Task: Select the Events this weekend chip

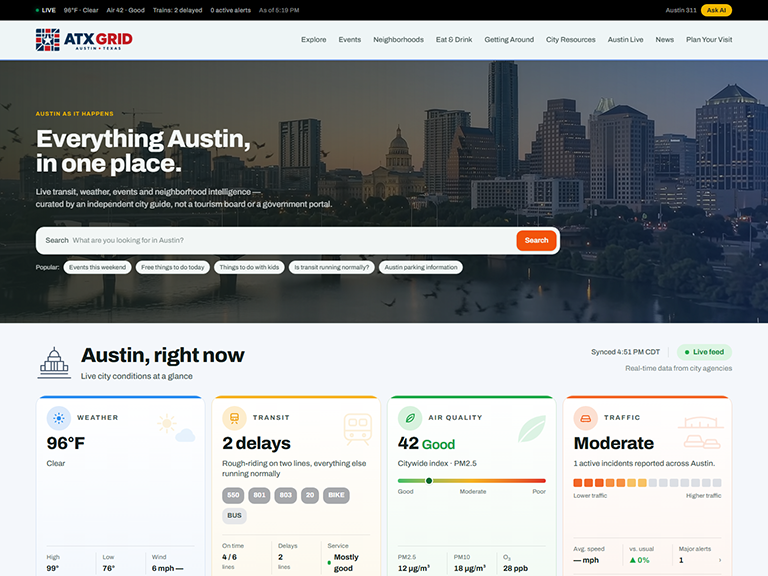Action: 97,267
